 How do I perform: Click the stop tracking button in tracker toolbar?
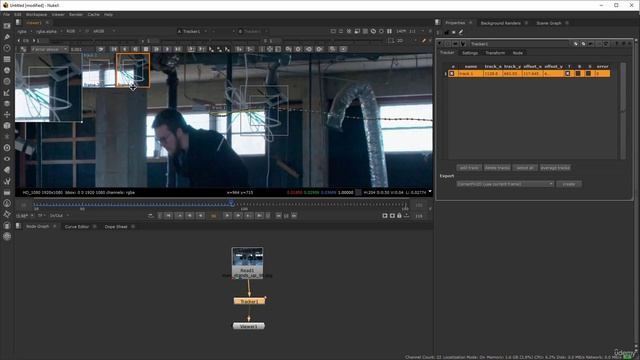pos(146,49)
